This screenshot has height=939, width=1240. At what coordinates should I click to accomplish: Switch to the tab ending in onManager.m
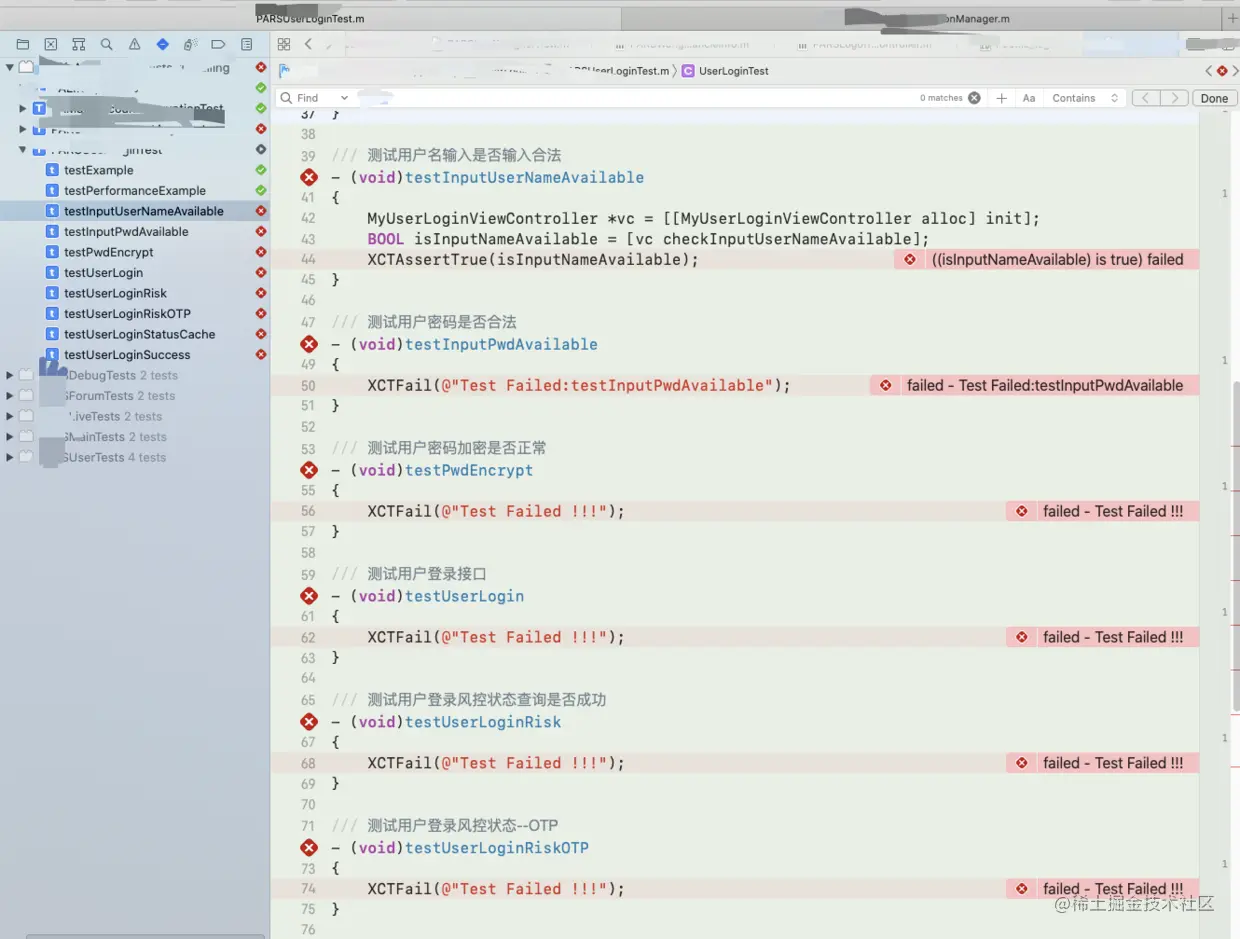coord(920,18)
